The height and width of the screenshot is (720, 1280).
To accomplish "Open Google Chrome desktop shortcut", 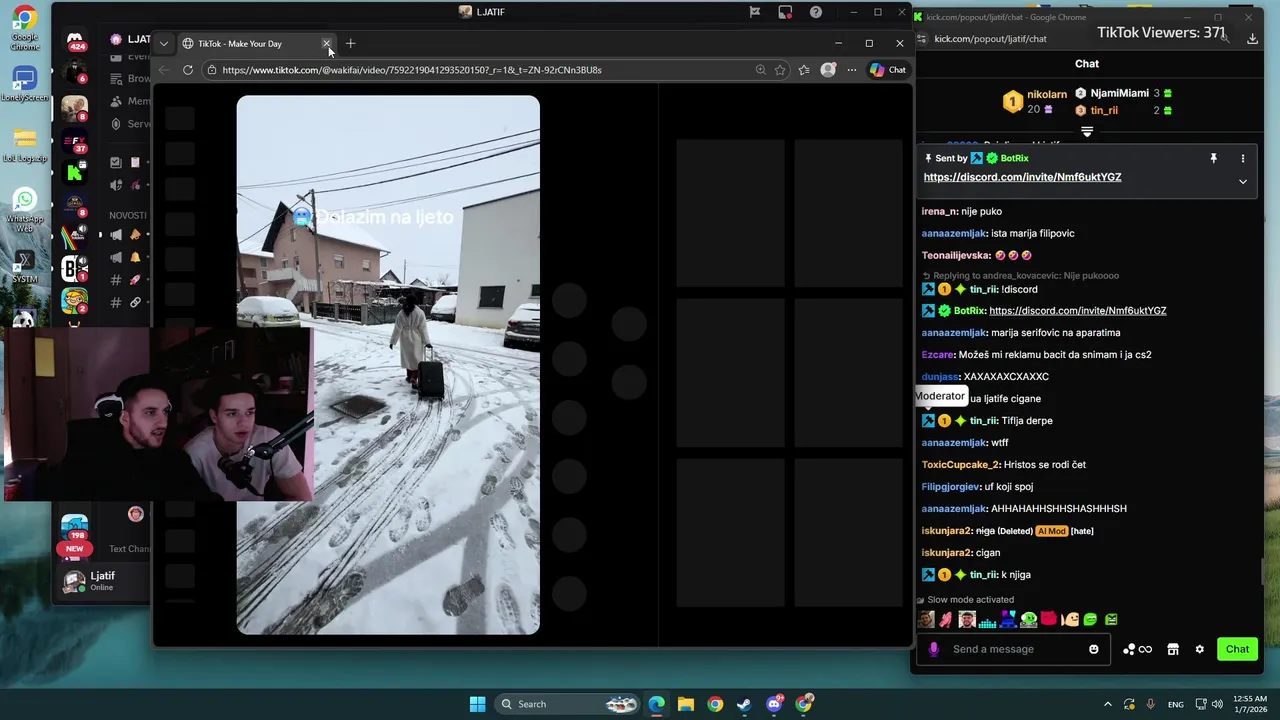I will point(25,28).
